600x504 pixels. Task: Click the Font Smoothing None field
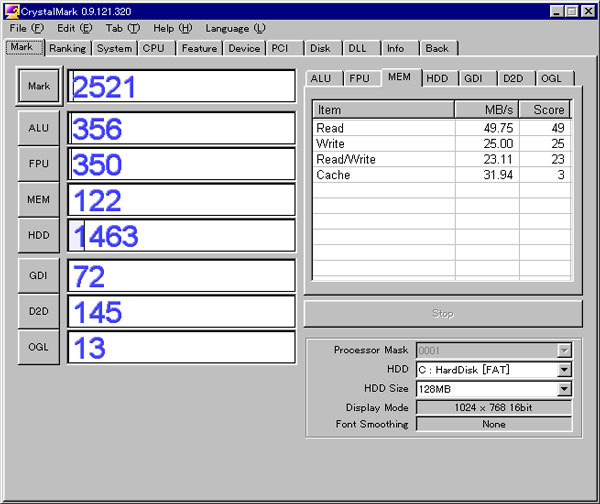coord(494,424)
